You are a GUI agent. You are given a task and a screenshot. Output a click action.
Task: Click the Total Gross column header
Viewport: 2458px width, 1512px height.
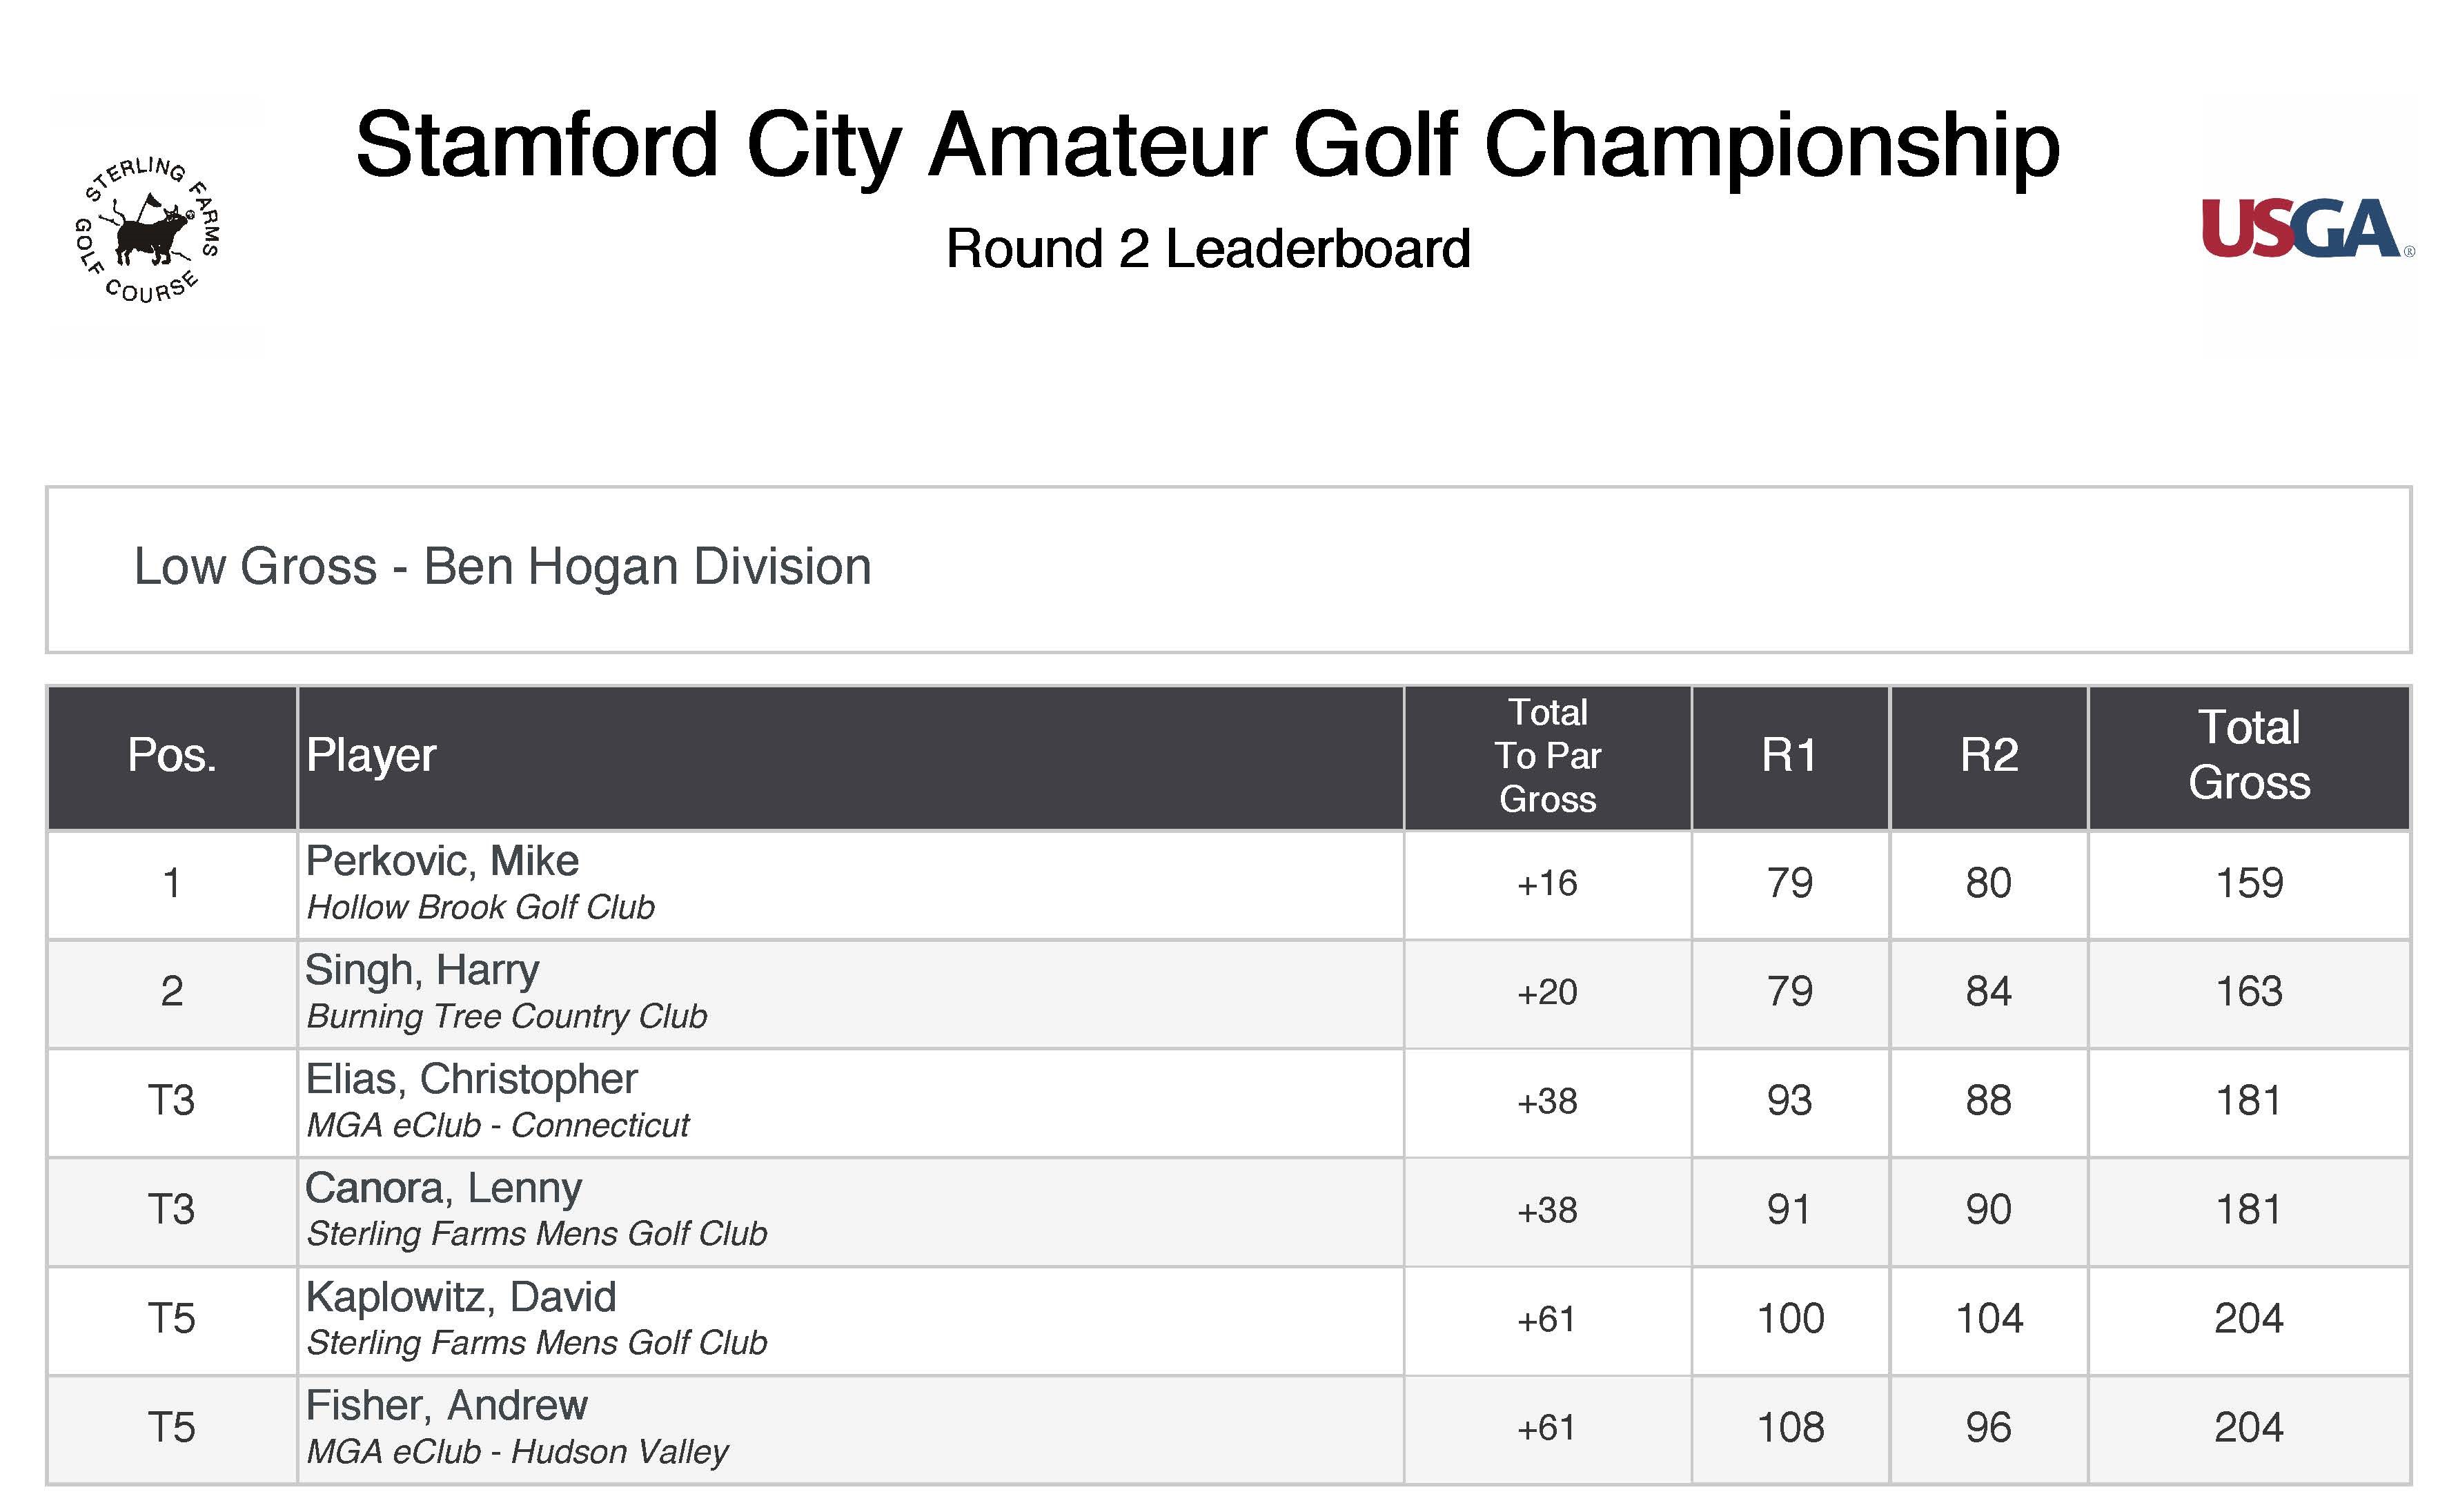pos(2249,757)
